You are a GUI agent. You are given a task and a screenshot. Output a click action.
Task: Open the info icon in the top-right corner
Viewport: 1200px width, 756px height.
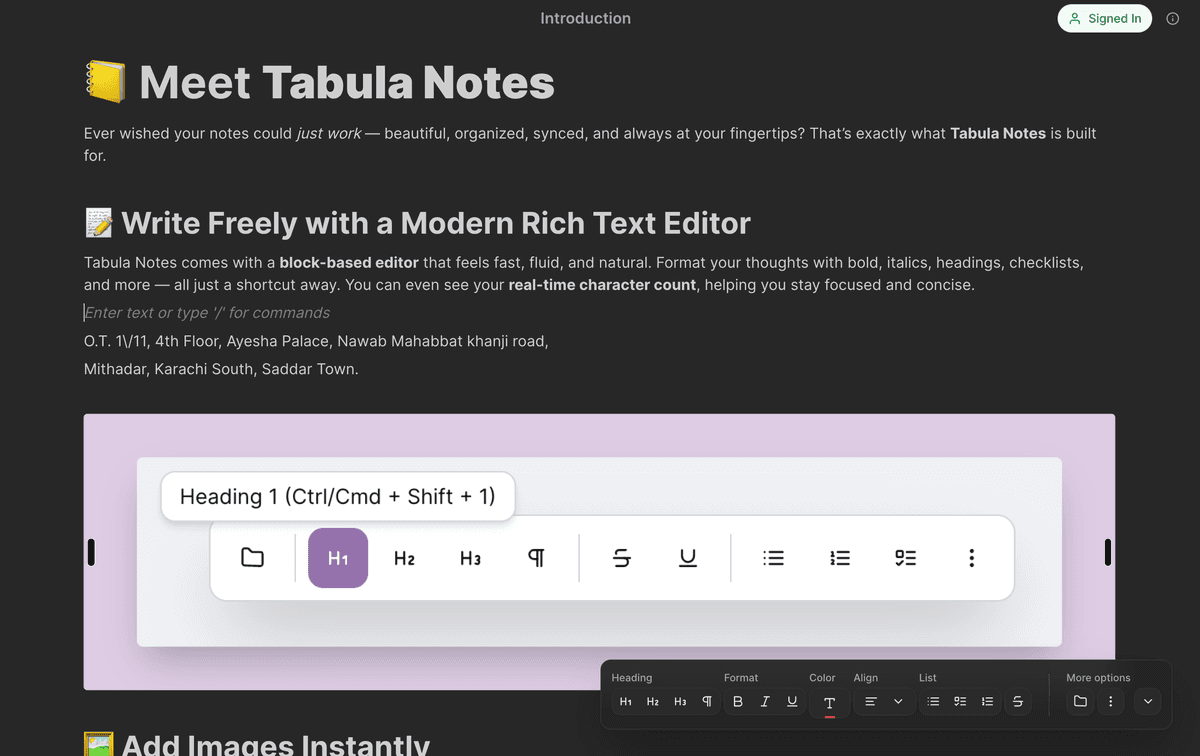1172,18
